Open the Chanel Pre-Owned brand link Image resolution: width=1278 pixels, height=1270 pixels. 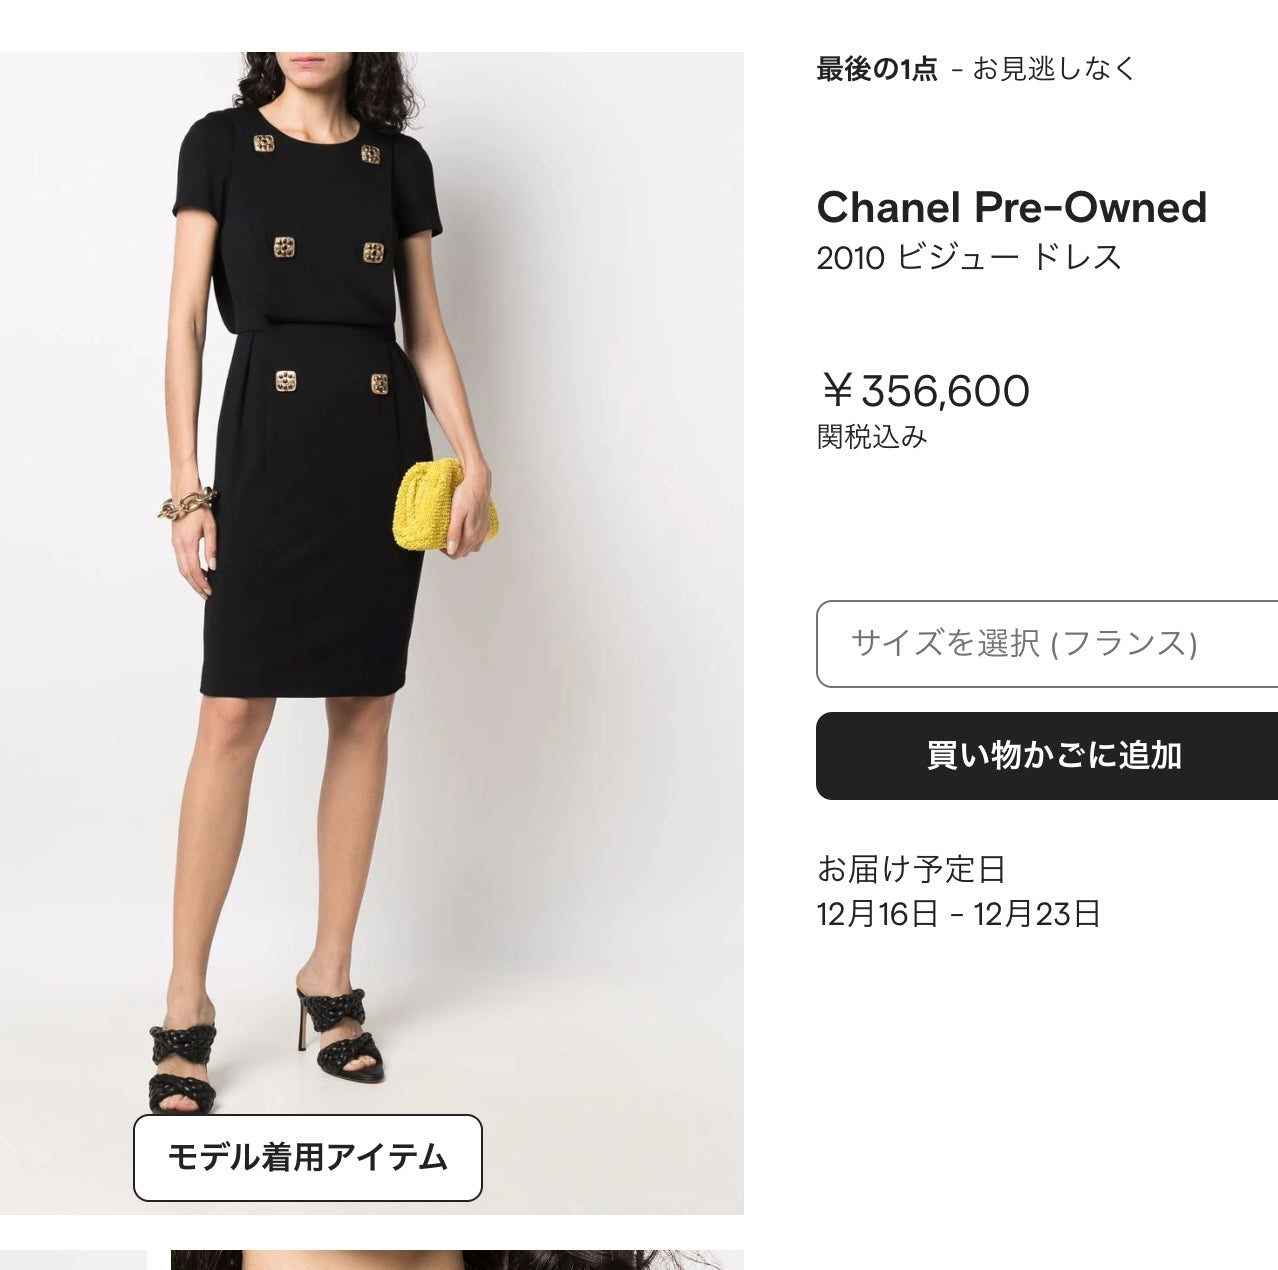(1011, 208)
